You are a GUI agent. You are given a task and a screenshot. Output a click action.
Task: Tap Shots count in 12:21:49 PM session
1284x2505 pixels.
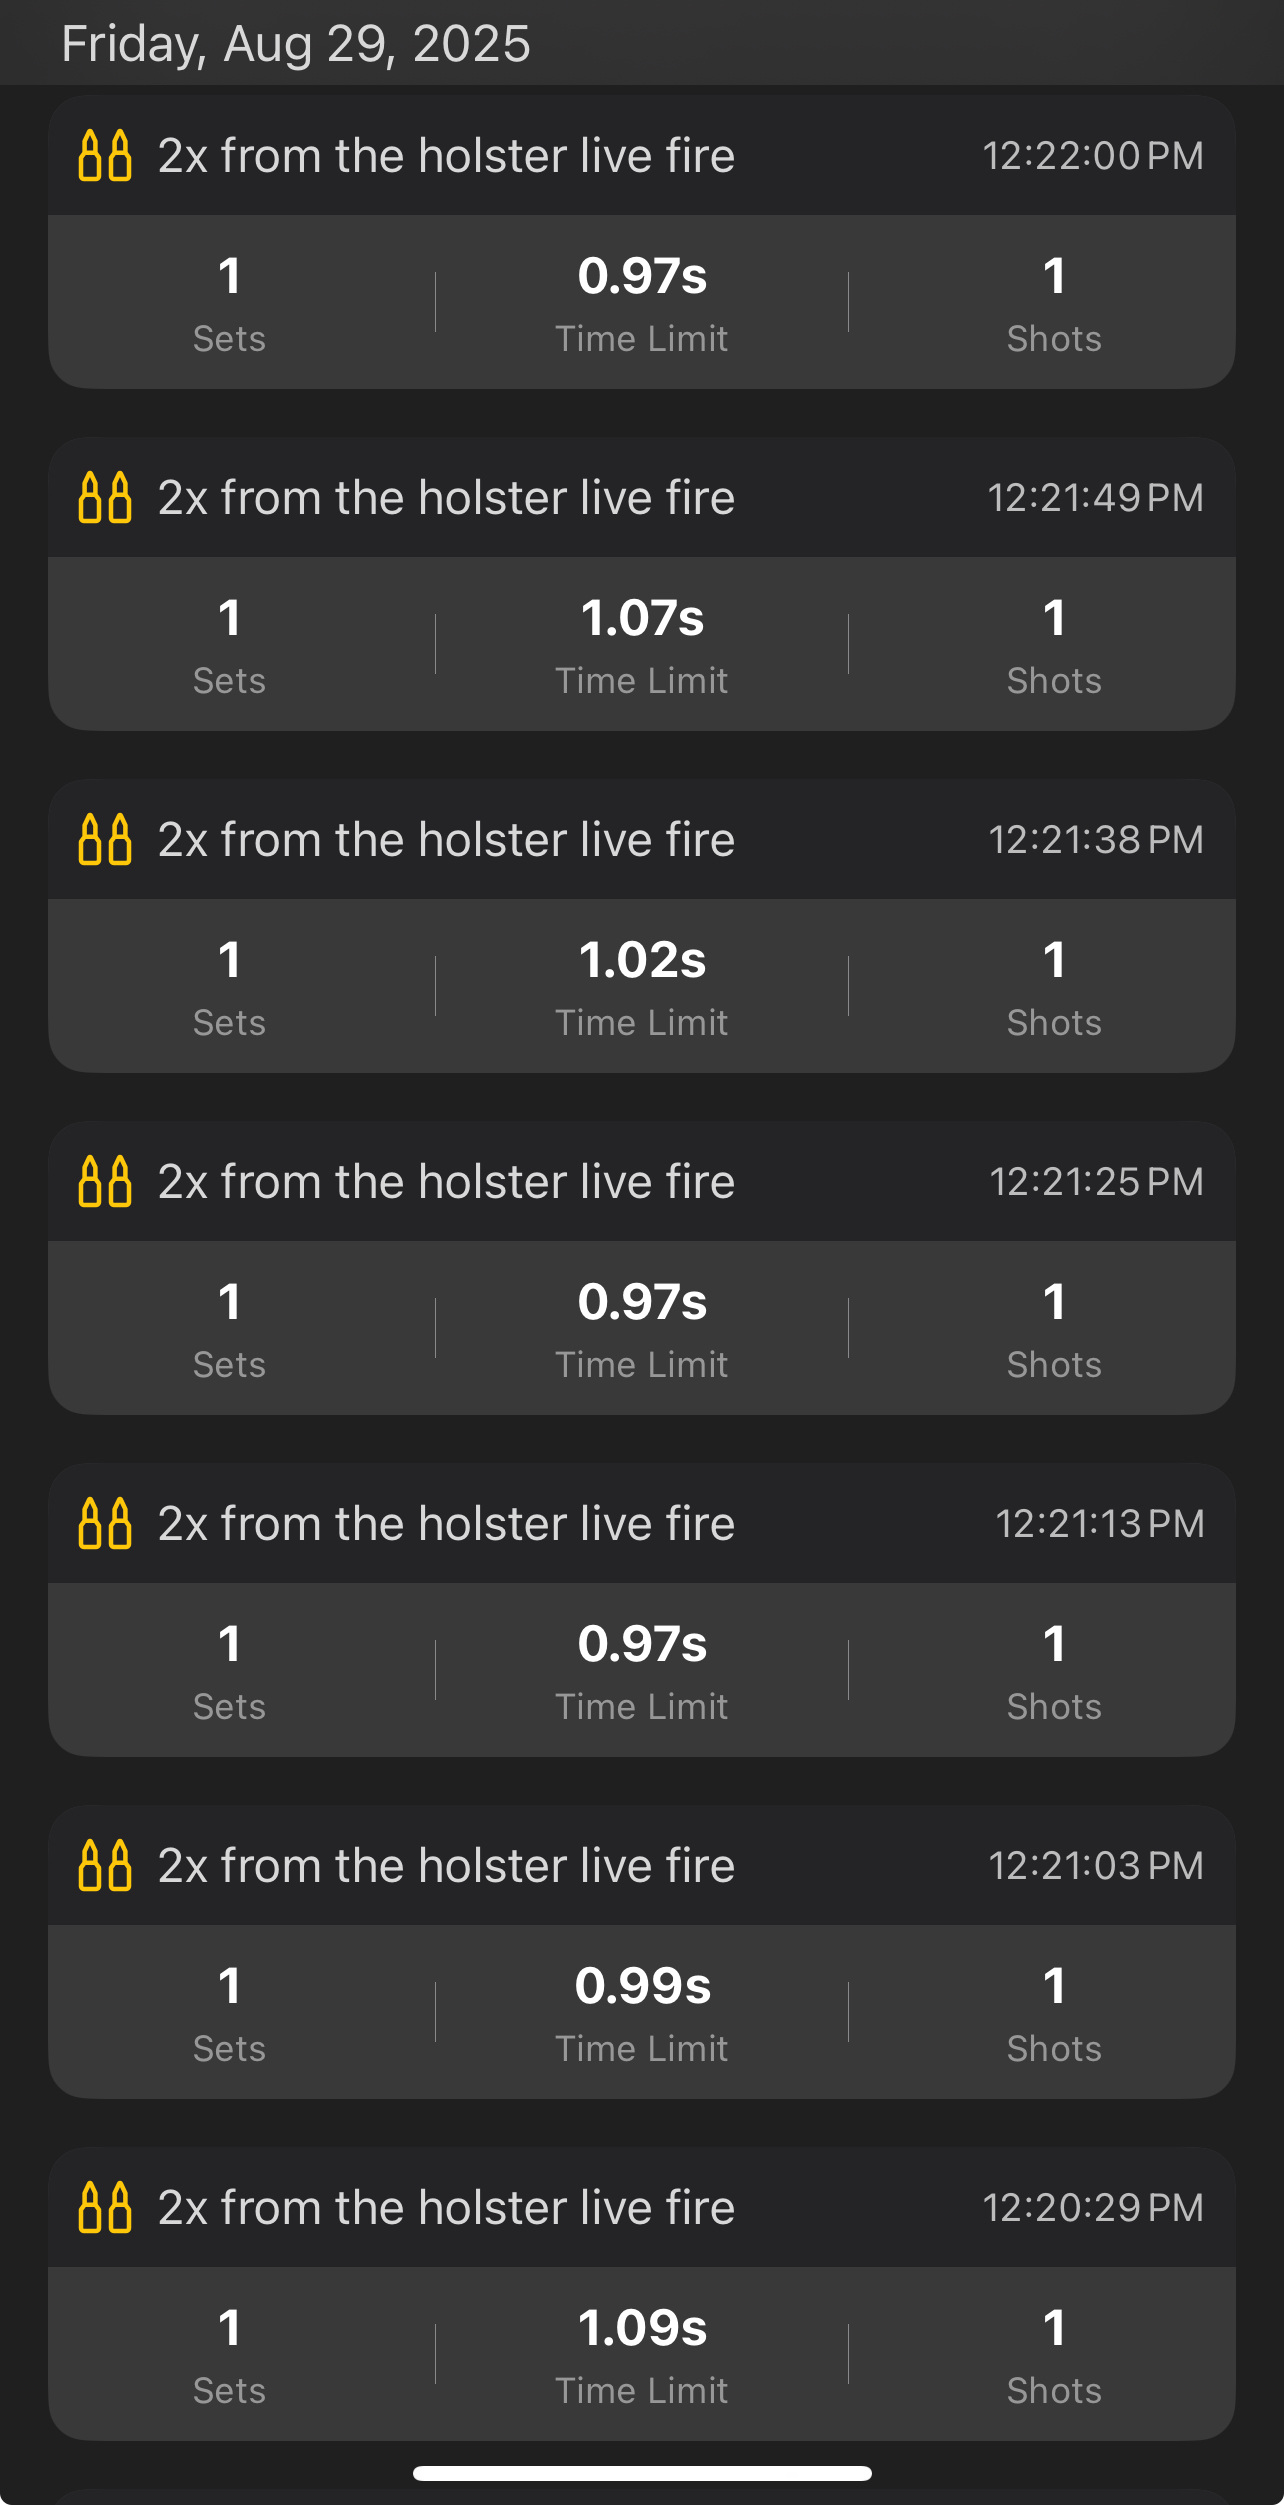[1054, 644]
